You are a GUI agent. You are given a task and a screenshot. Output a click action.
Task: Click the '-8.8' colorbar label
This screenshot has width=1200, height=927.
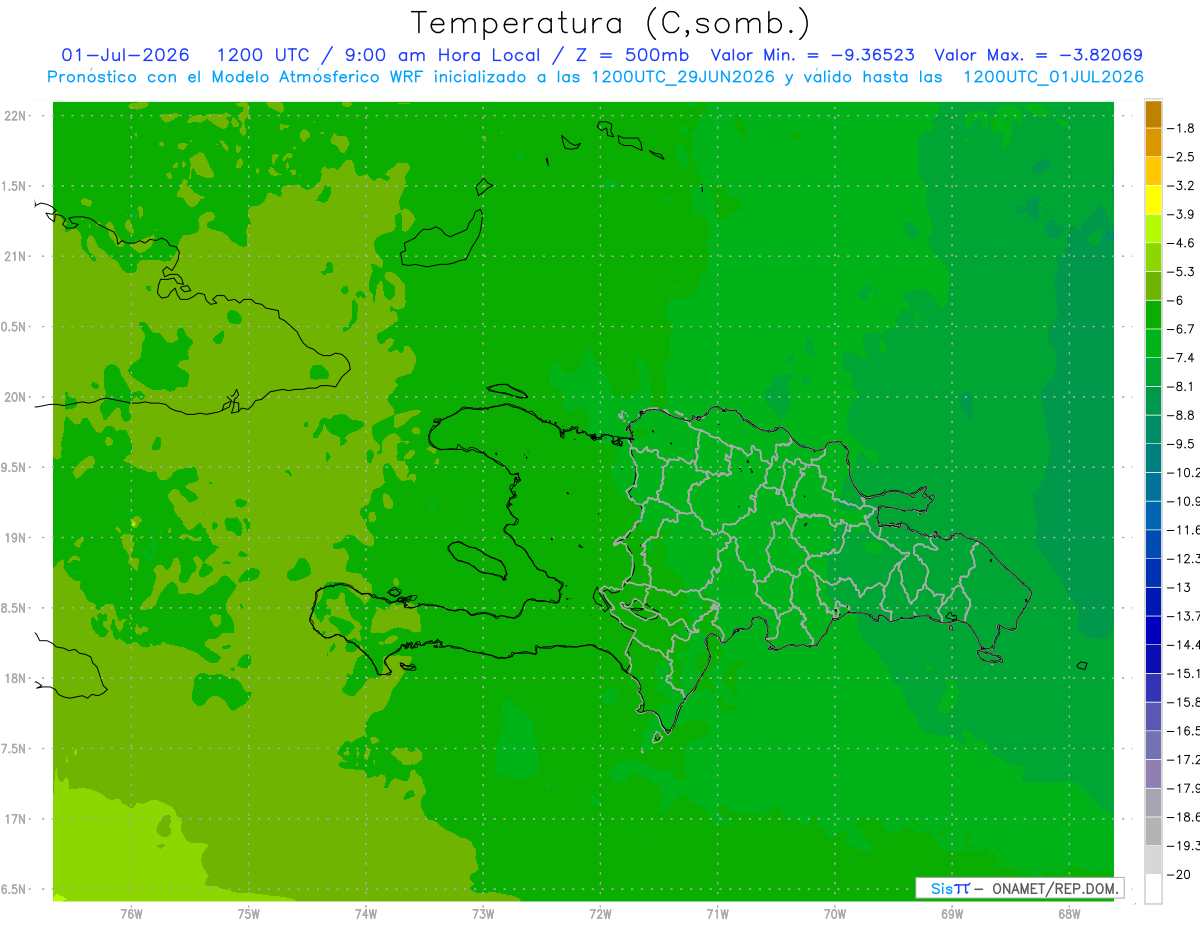(1181, 415)
